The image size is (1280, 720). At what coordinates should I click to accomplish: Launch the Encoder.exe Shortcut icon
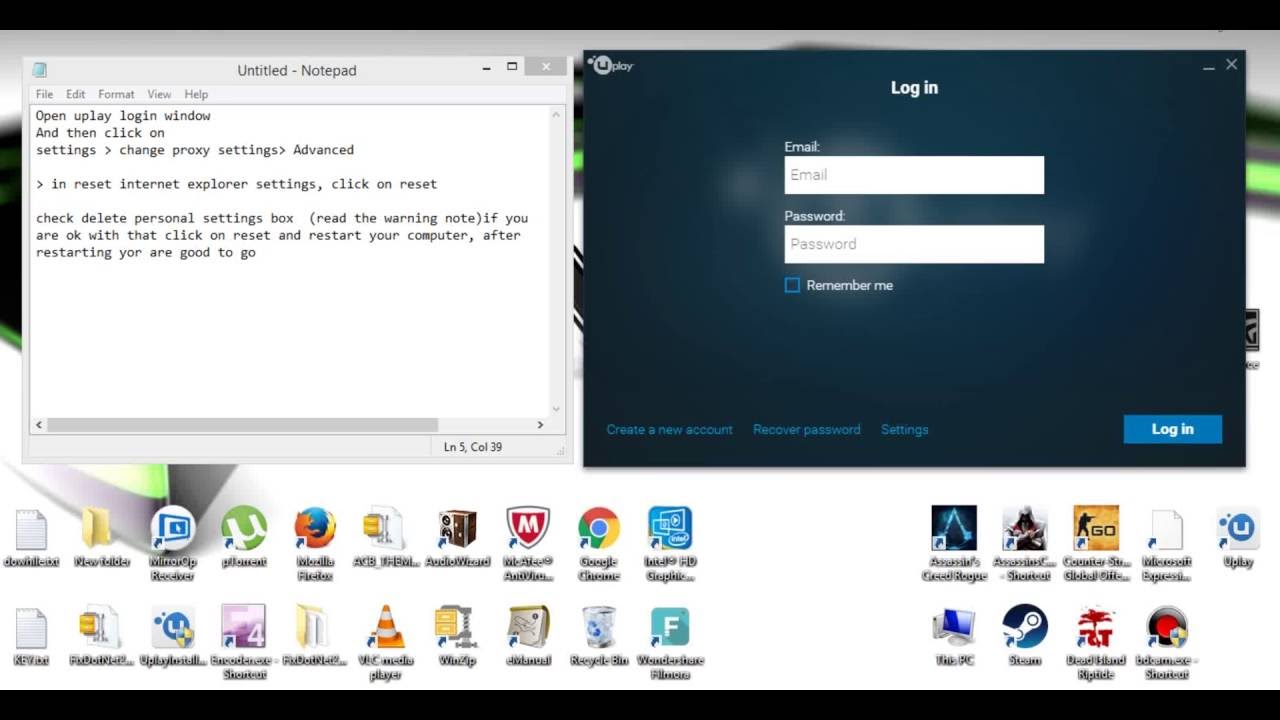[243, 642]
